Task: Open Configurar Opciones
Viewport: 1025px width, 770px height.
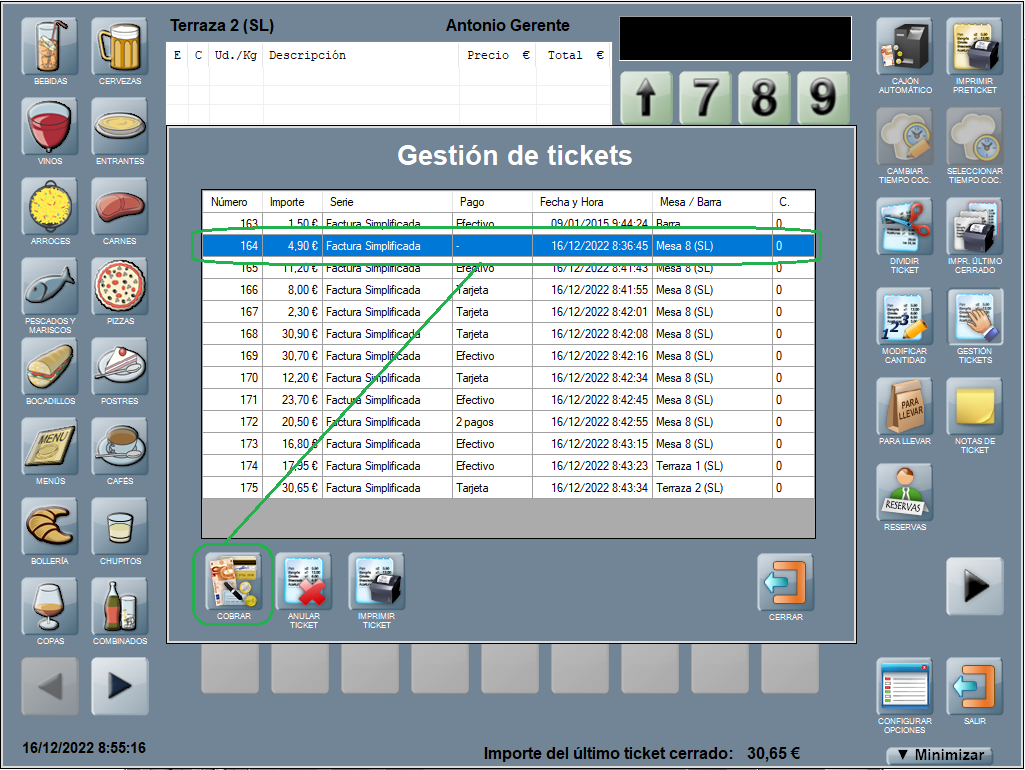Action: click(x=904, y=687)
